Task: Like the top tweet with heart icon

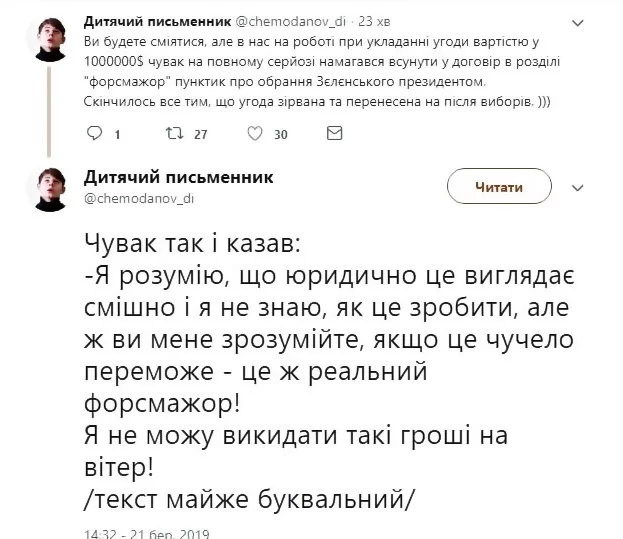Action: pyautogui.click(x=253, y=134)
